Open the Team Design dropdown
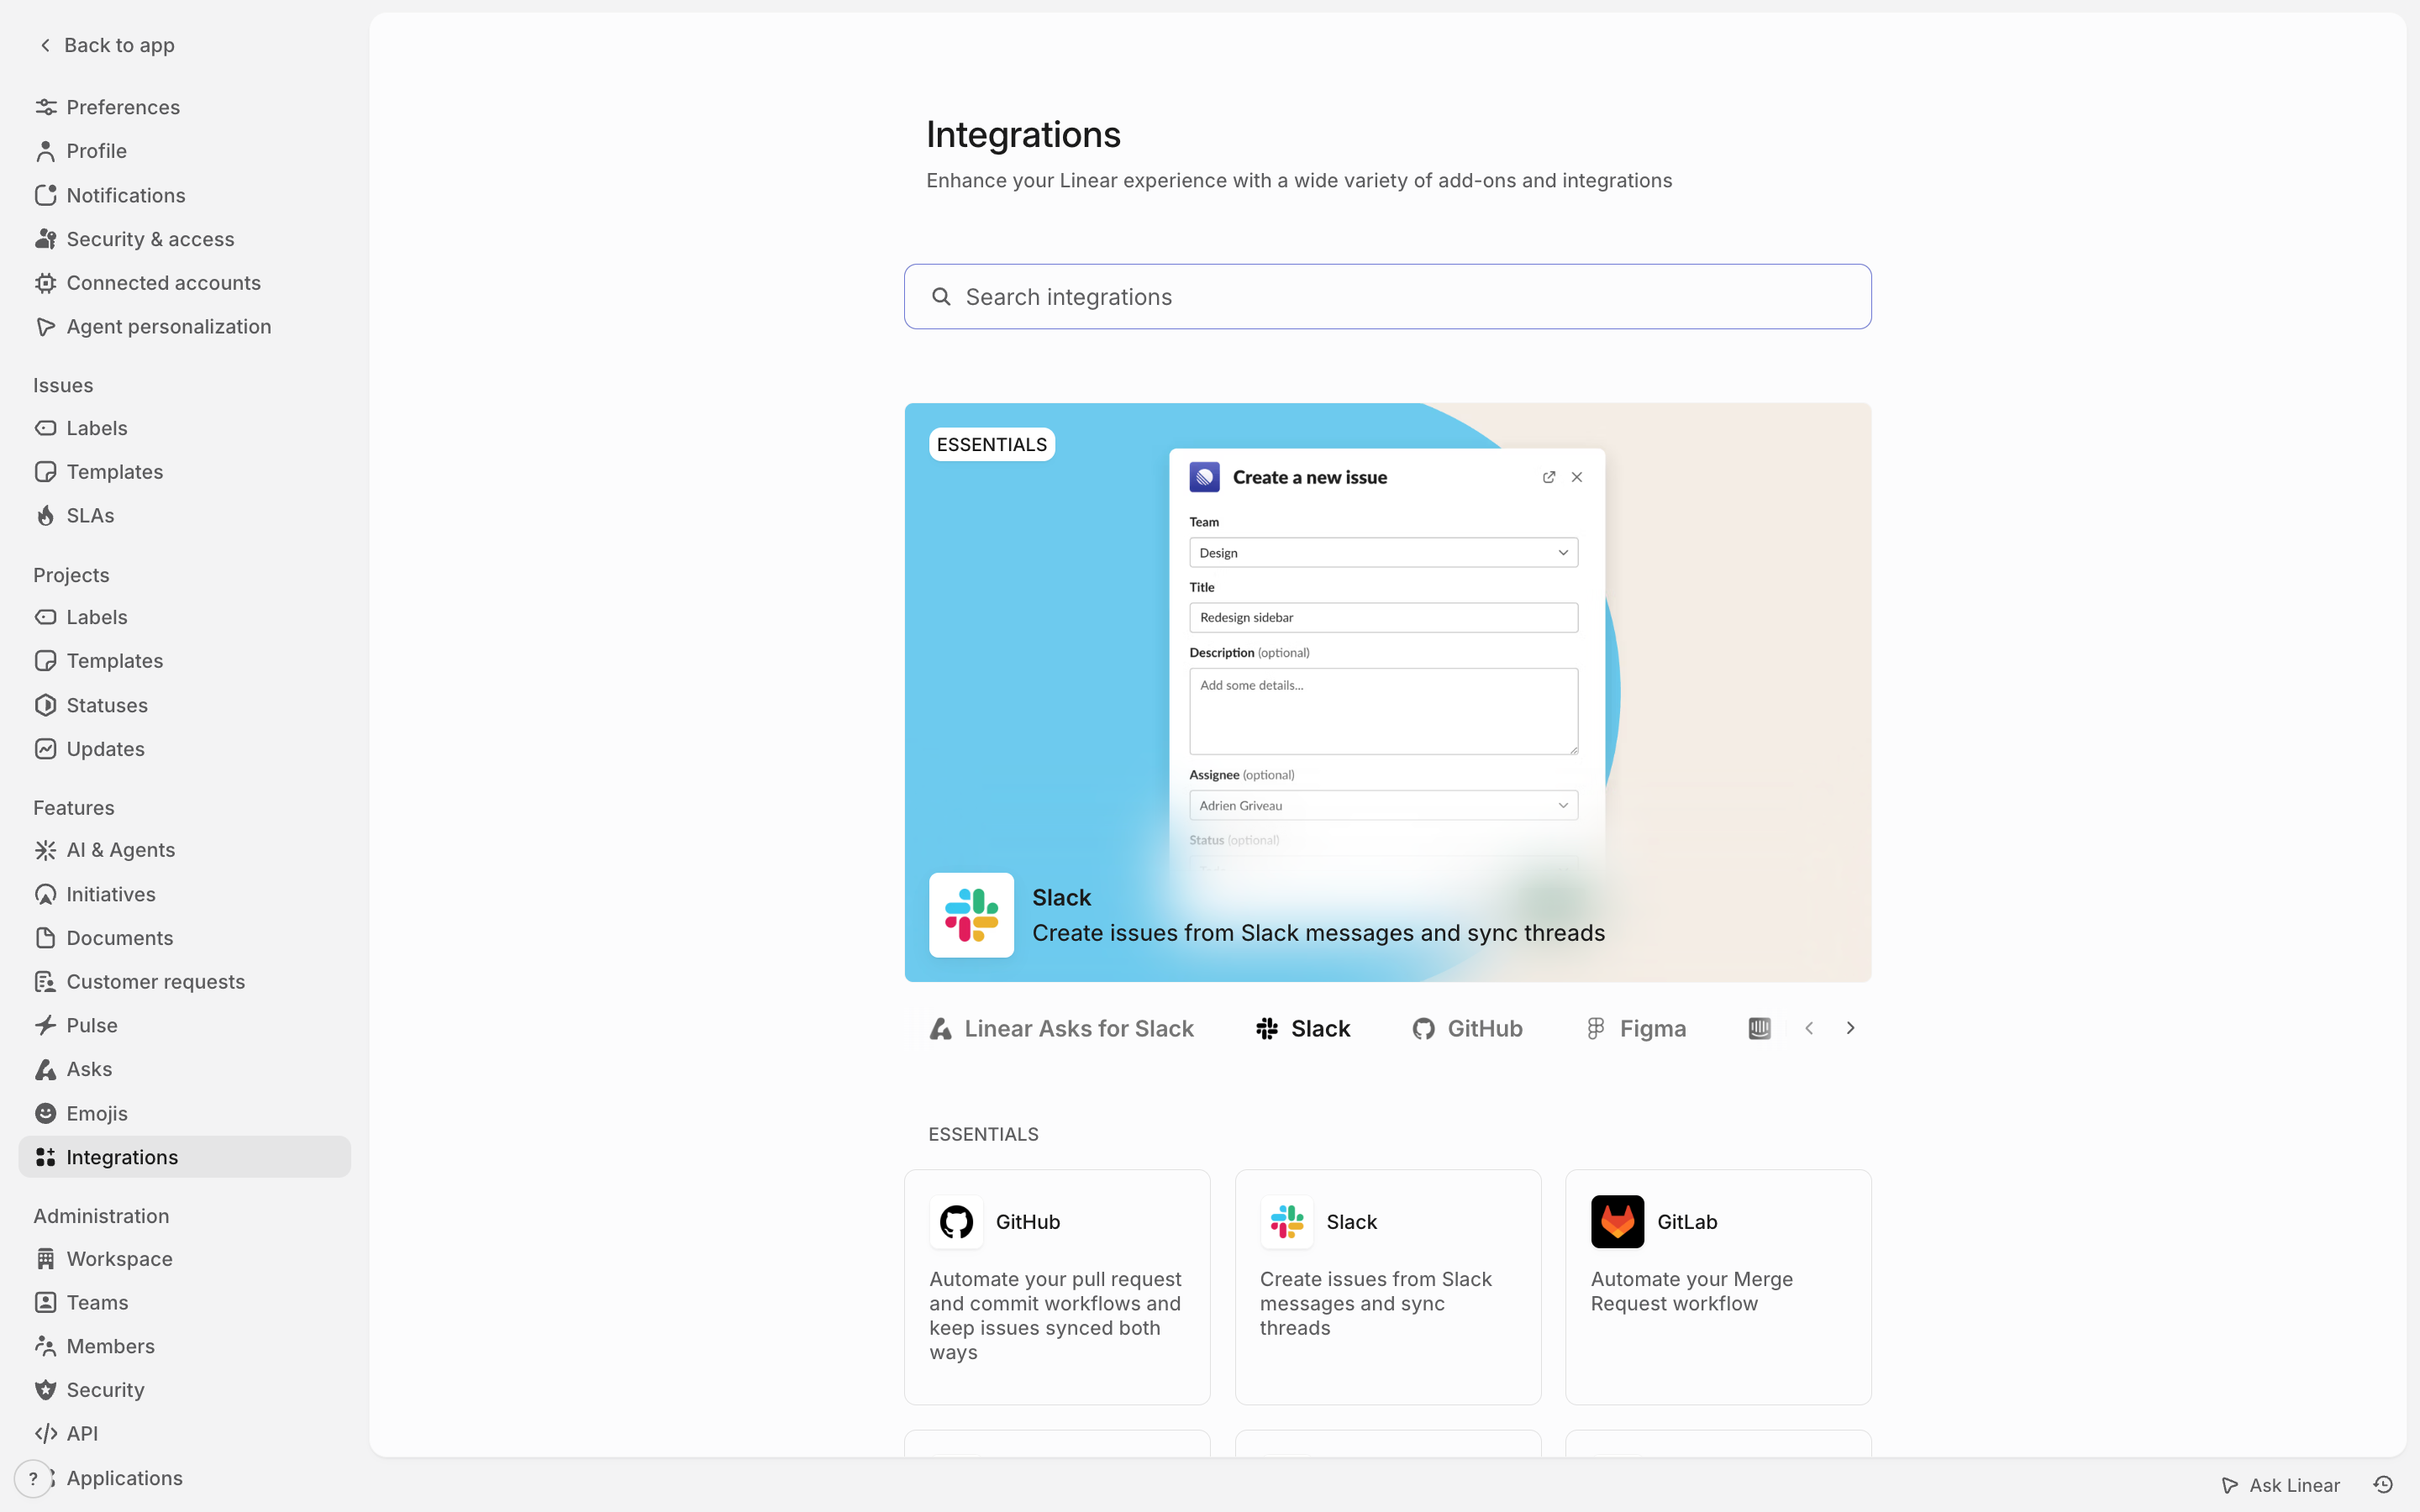Screen dimensions: 2420x1512 tap(1383, 553)
